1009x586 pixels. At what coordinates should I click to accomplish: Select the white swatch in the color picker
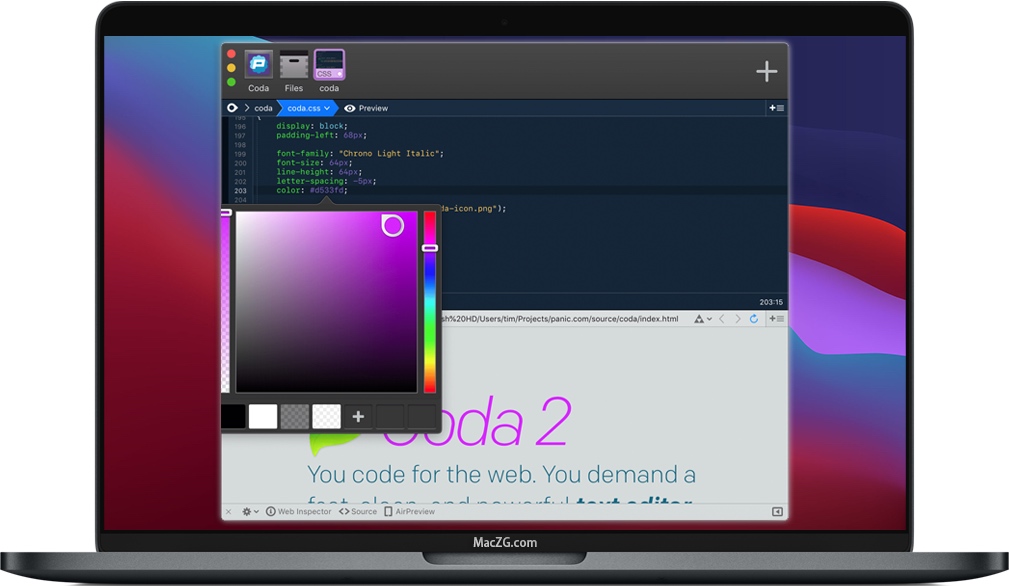tap(263, 414)
